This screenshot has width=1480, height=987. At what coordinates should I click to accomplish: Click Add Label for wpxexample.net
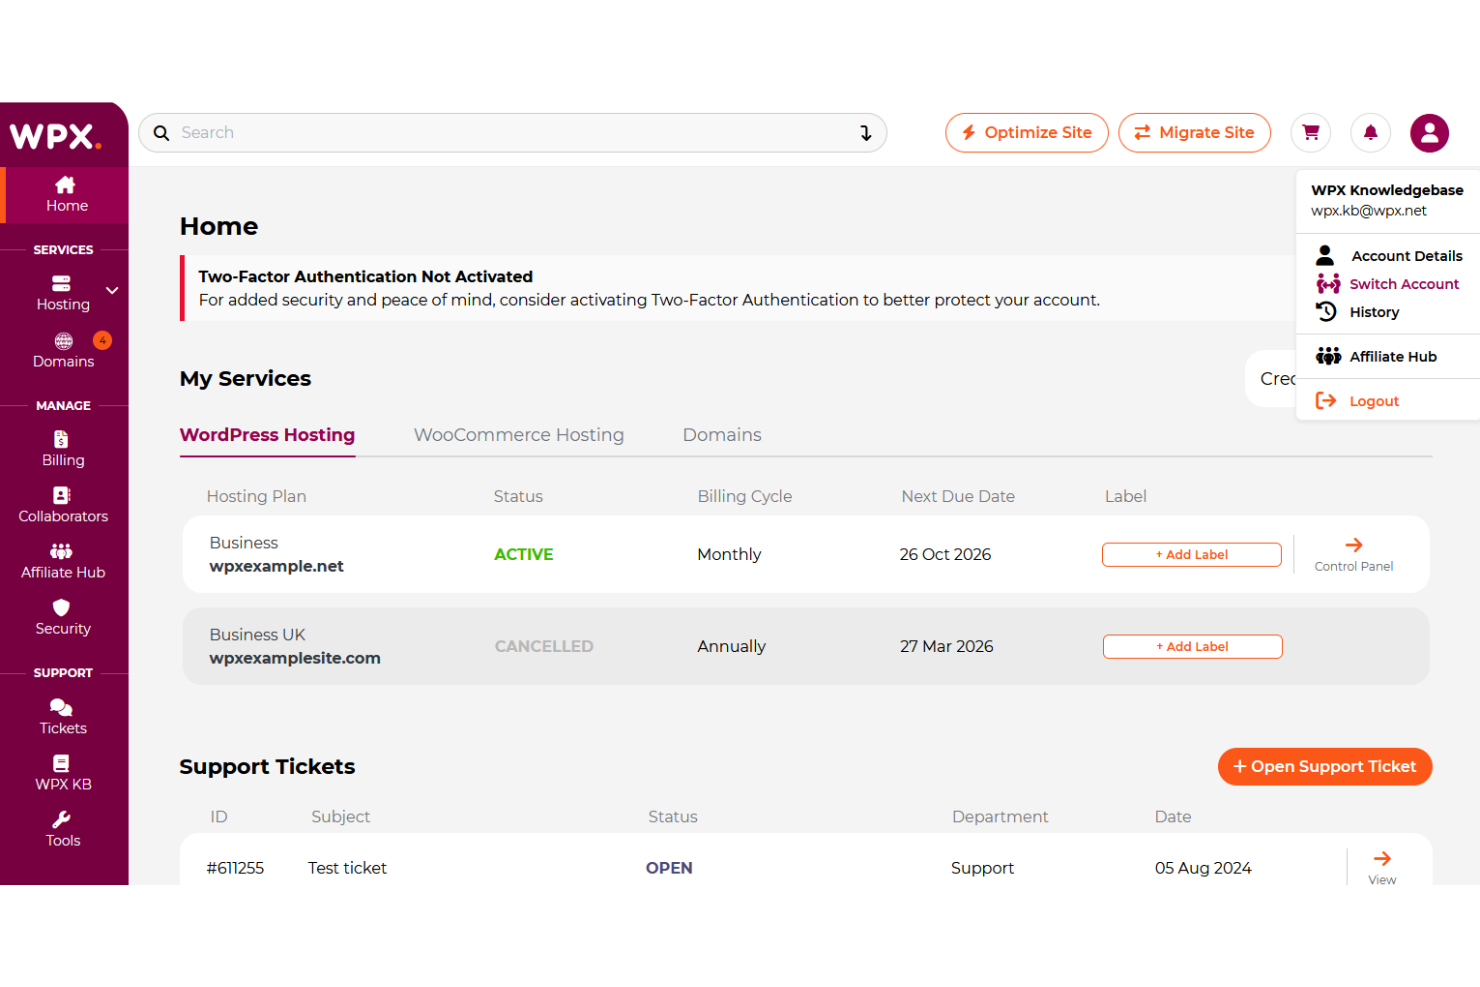[1191, 553]
